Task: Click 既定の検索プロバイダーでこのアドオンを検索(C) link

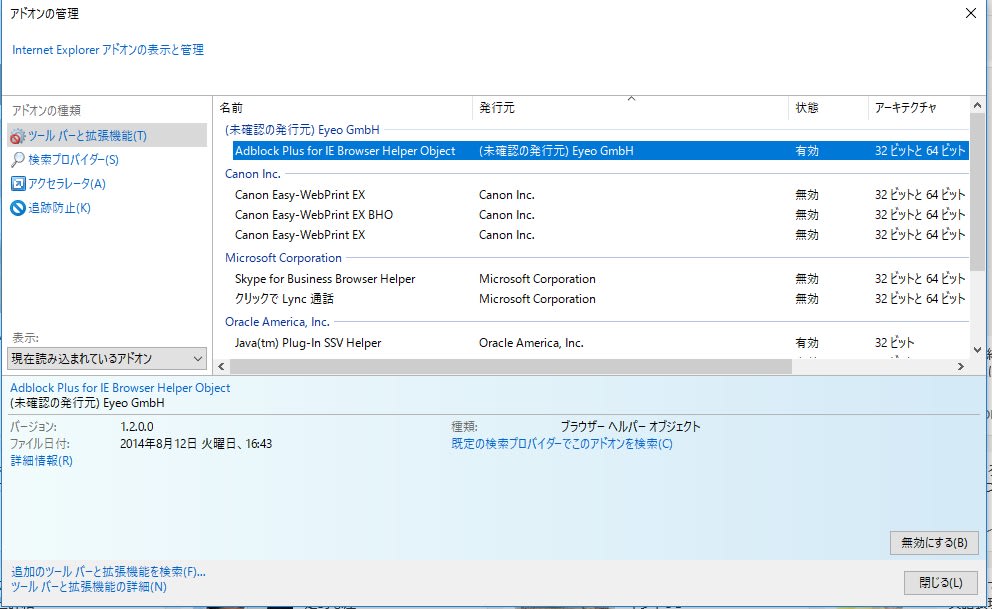Action: tap(562, 444)
